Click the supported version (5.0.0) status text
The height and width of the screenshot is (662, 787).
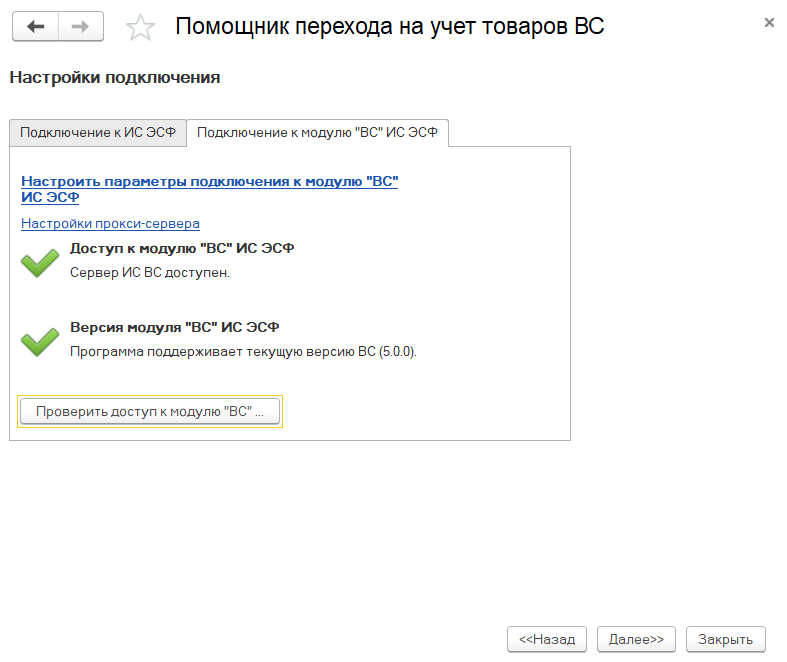[x=243, y=351]
